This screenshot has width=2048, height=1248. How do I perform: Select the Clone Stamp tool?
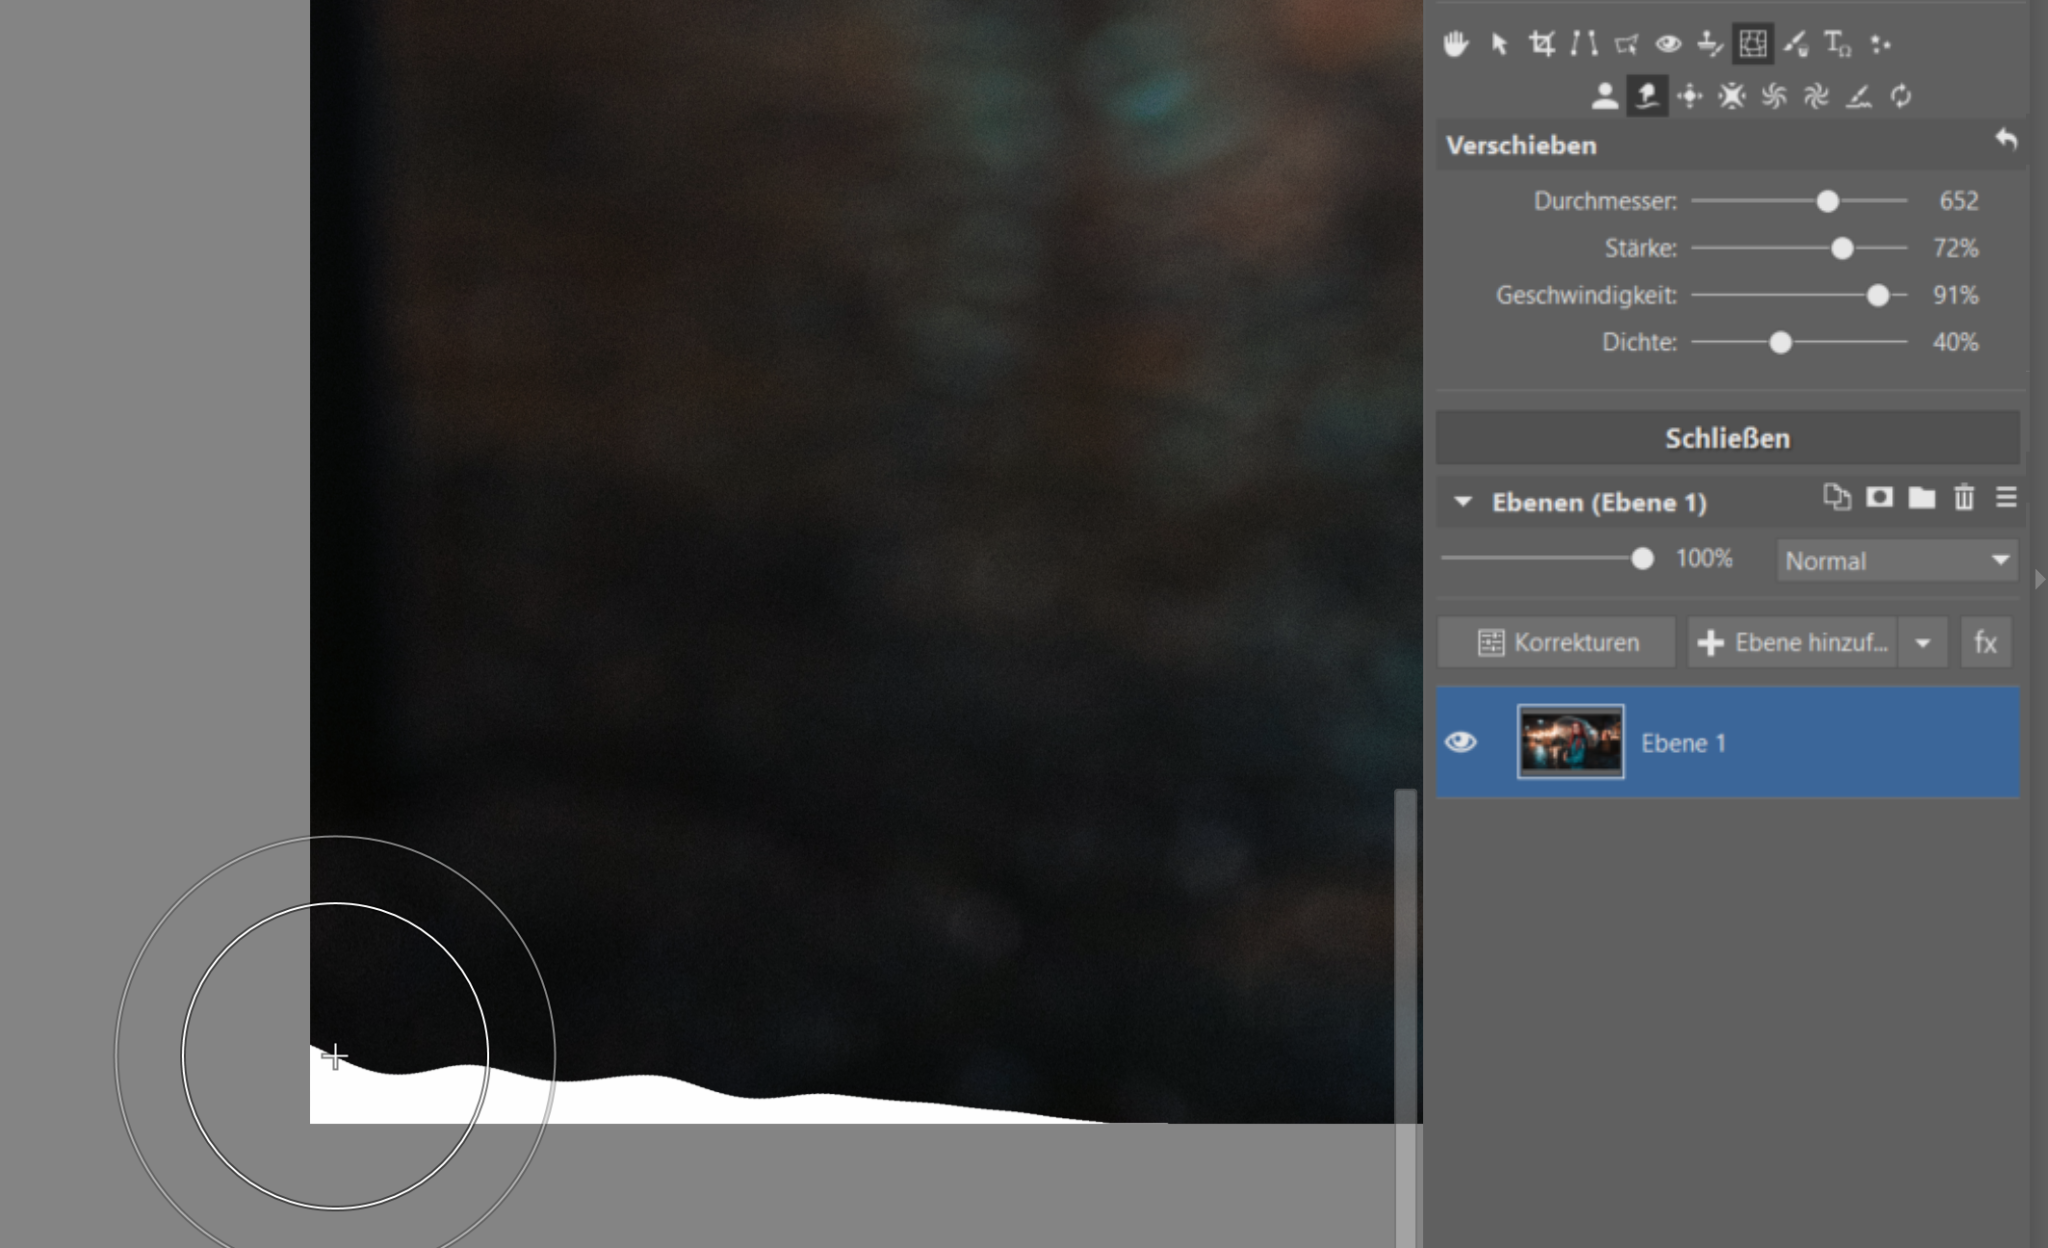click(1710, 44)
